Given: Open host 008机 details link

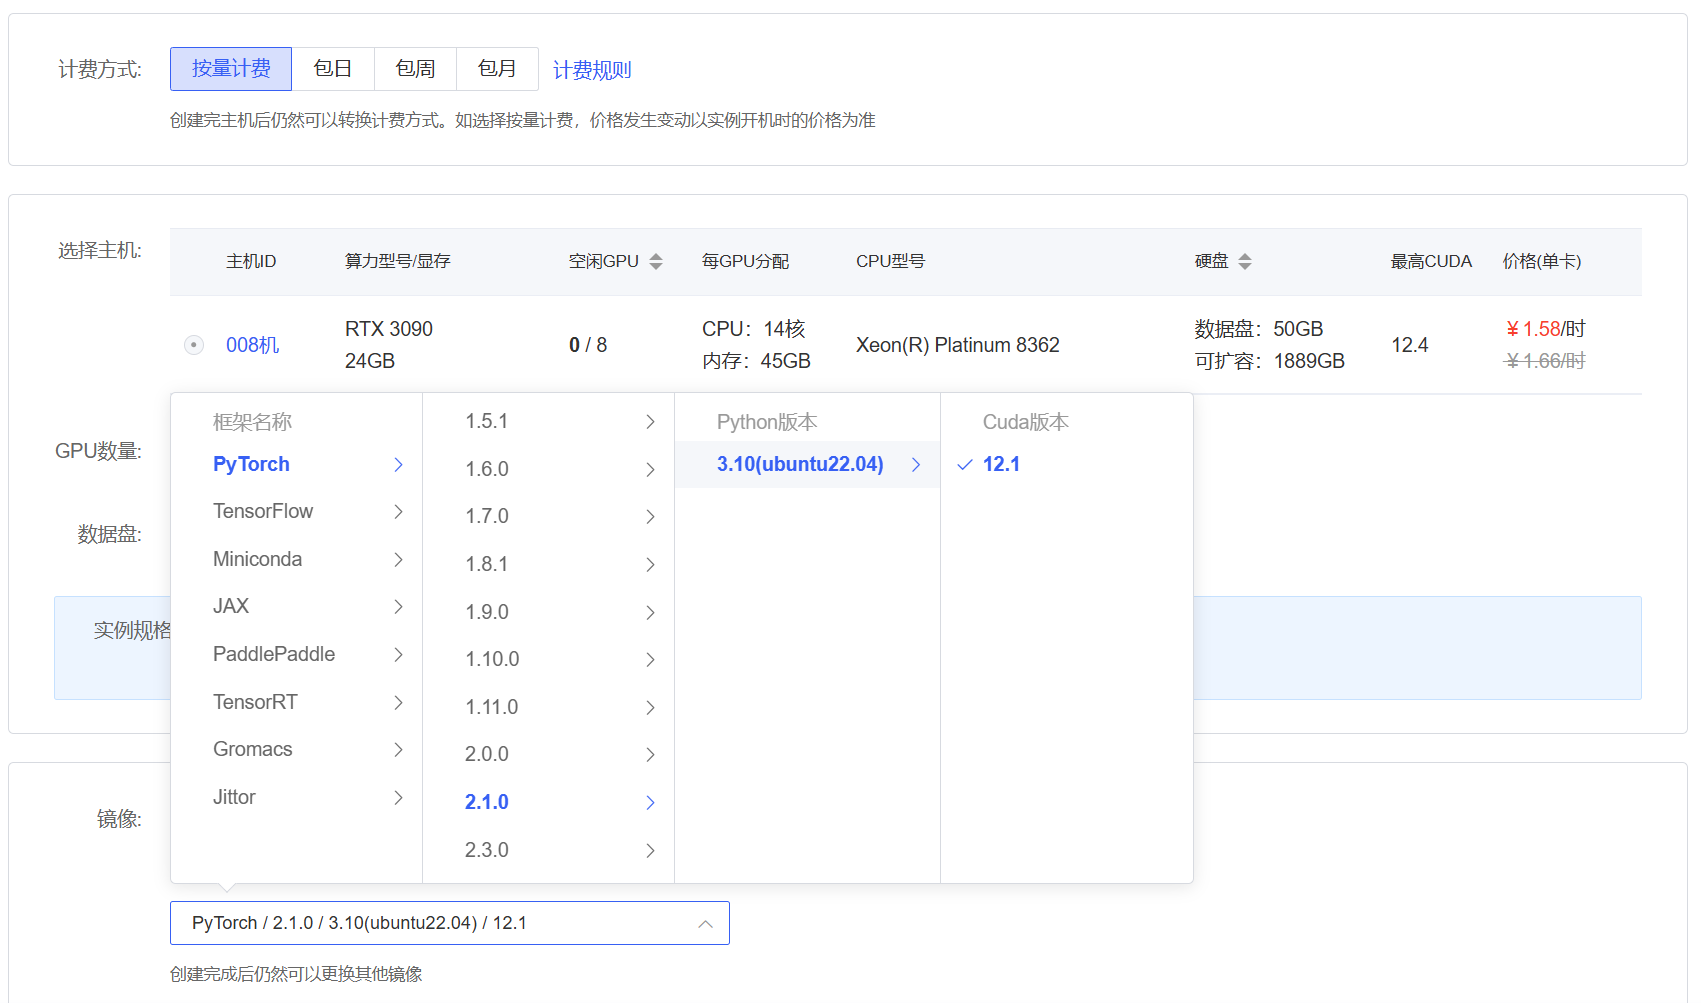Looking at the screenshot, I should [252, 345].
